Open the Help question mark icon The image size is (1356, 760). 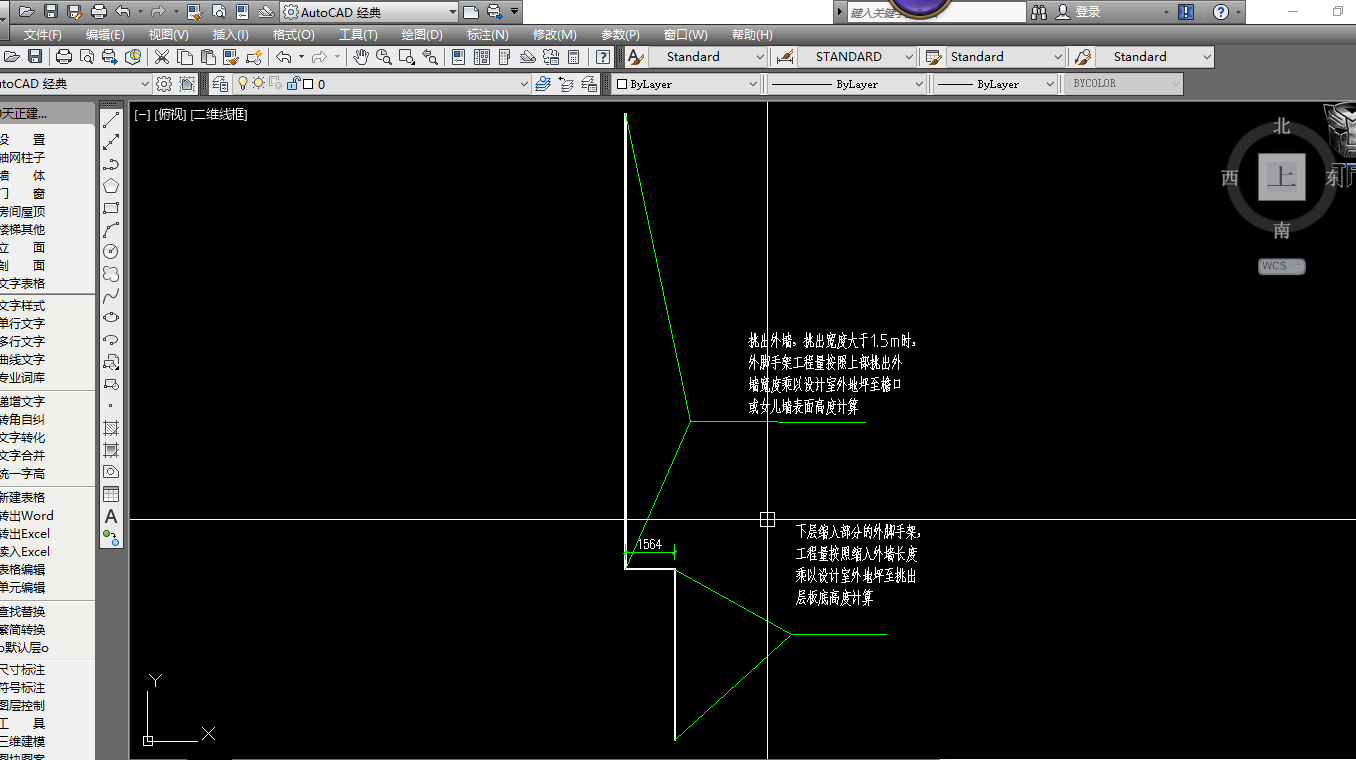pos(604,57)
